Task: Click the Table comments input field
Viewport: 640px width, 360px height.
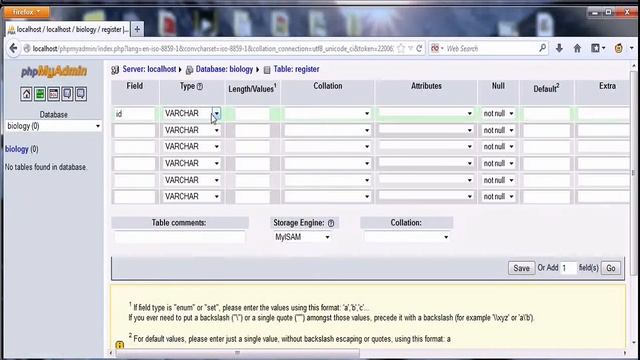Action: pyautogui.click(x=180, y=237)
